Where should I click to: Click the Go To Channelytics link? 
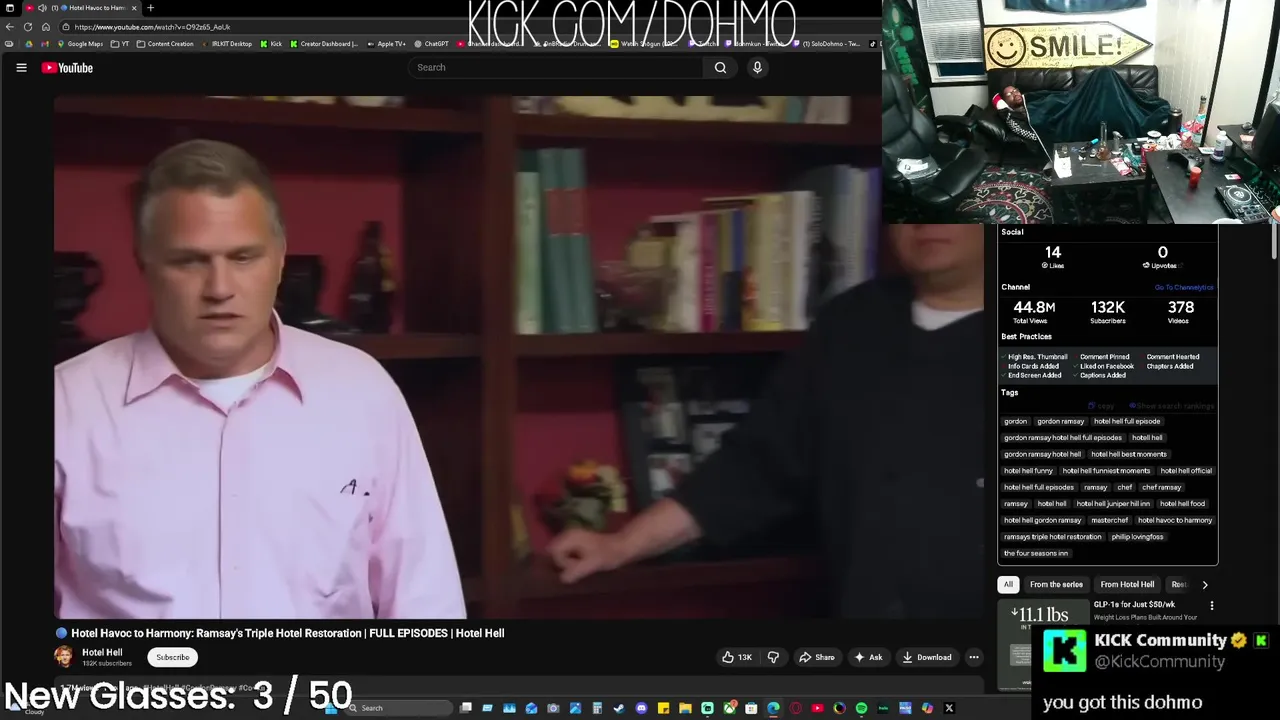(1184, 287)
